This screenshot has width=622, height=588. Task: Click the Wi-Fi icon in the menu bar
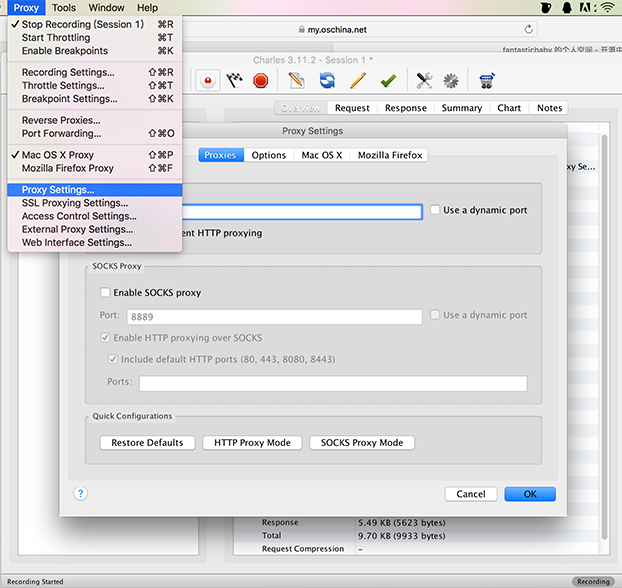(x=608, y=8)
